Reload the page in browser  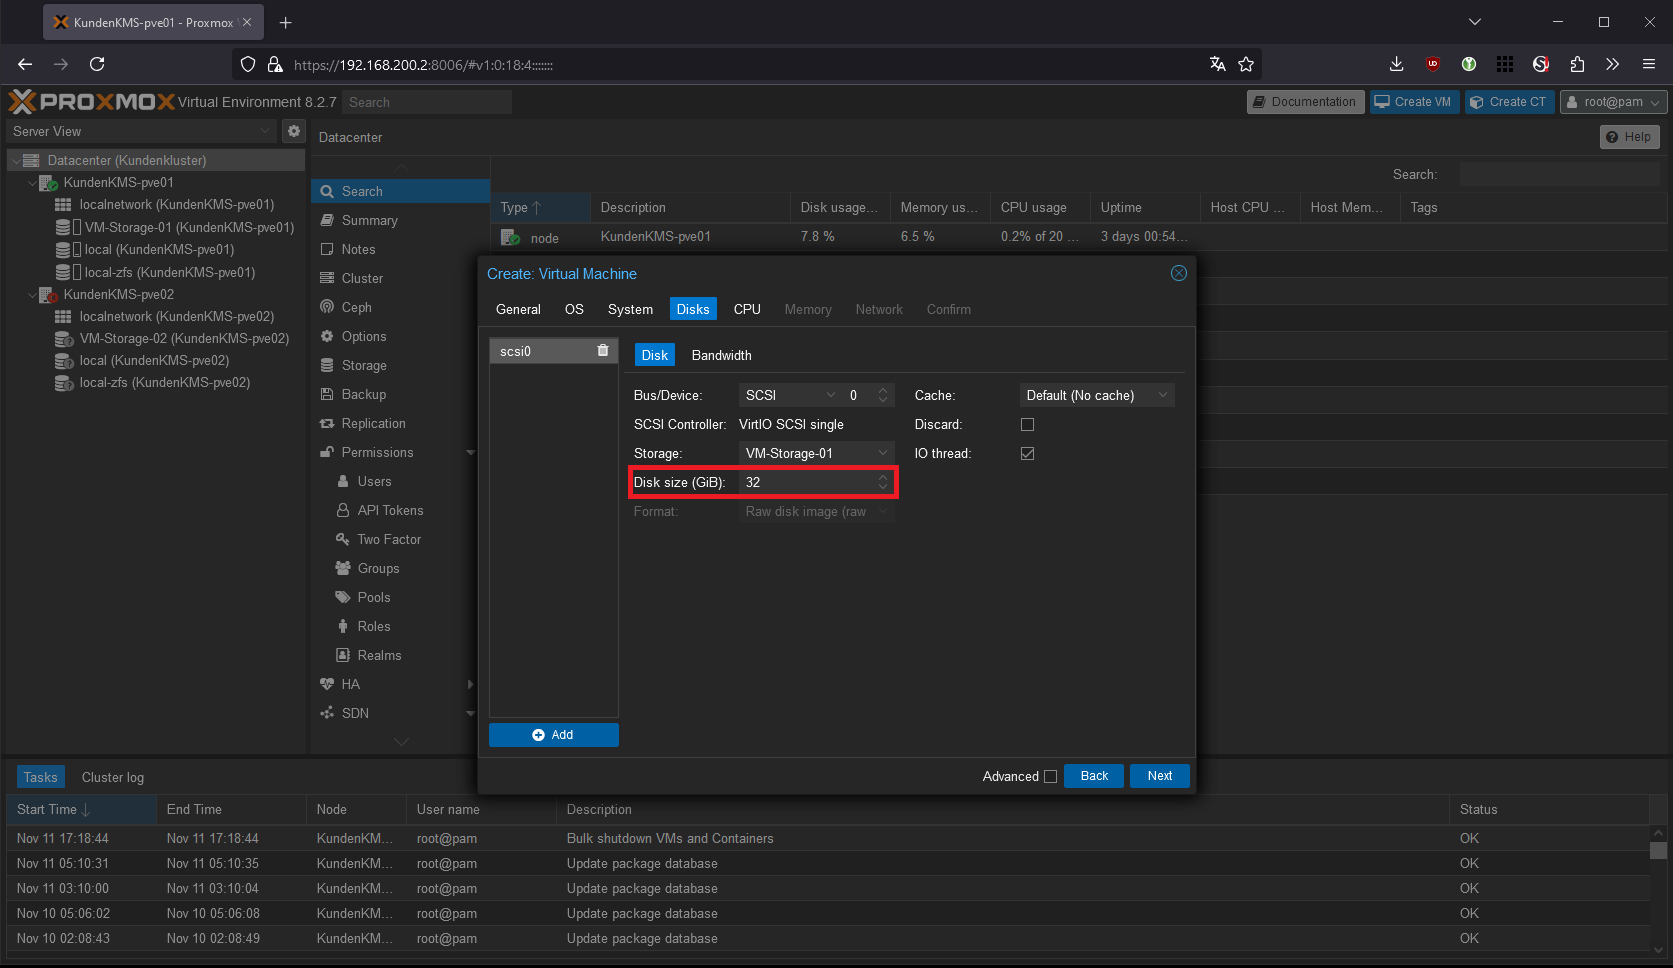[97, 65]
